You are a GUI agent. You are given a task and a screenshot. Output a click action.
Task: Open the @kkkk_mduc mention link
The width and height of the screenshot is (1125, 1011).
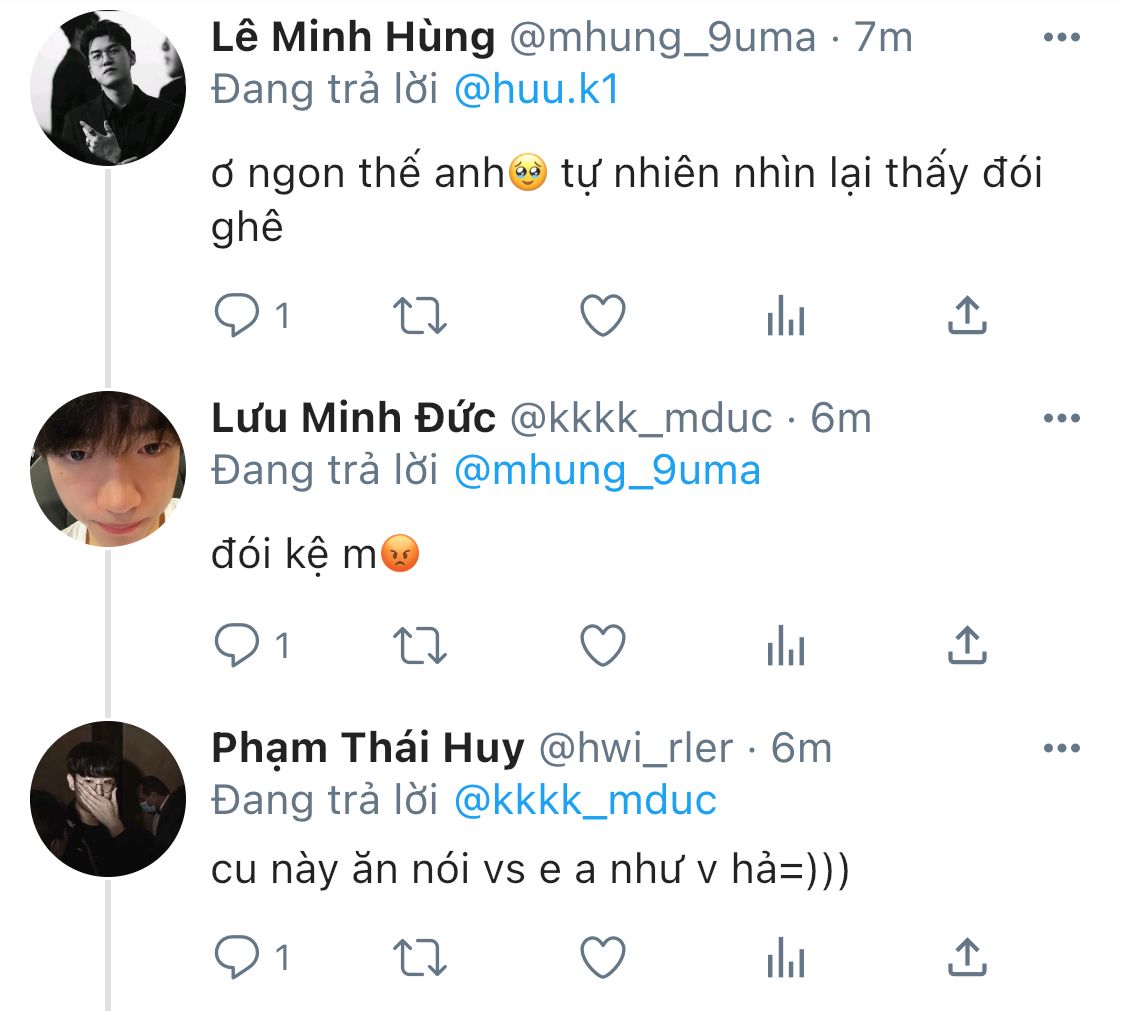[585, 800]
